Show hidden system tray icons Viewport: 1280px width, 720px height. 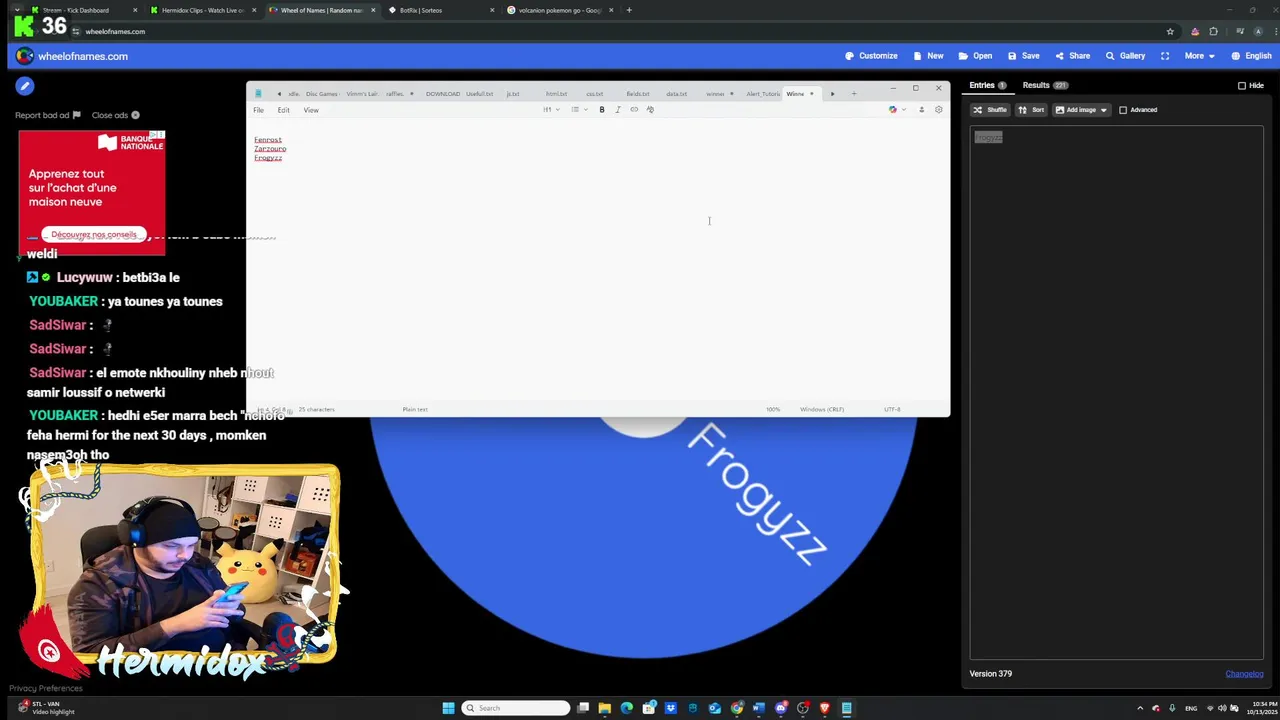[x=1139, y=708]
